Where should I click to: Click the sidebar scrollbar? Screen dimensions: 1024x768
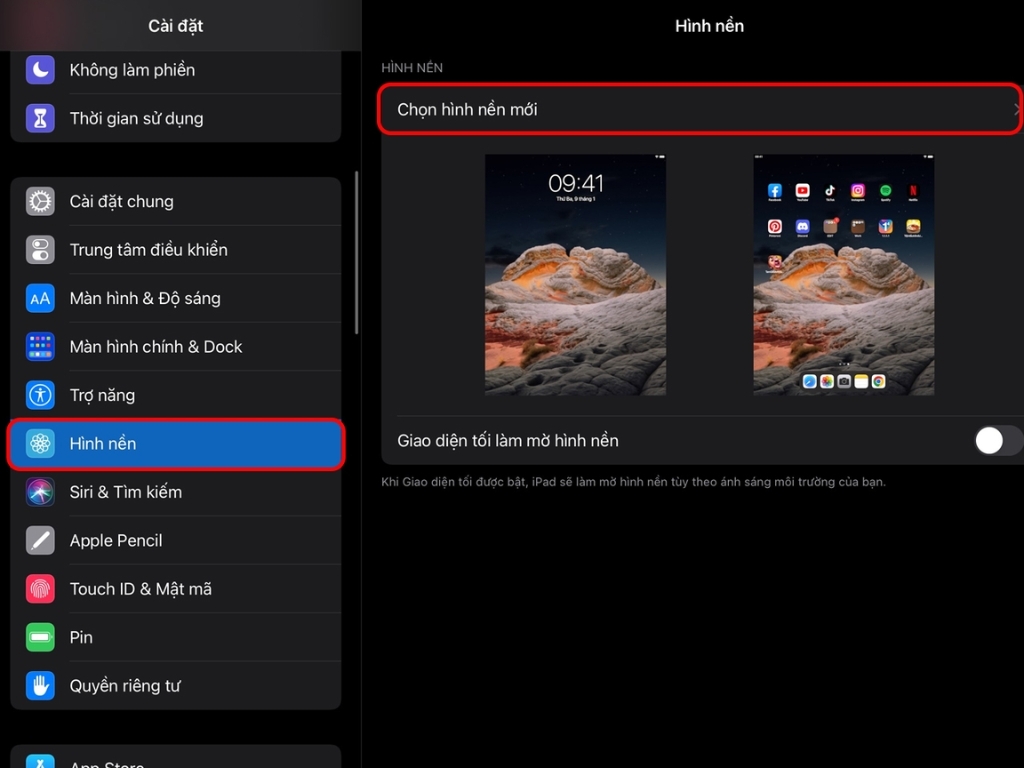[357, 253]
